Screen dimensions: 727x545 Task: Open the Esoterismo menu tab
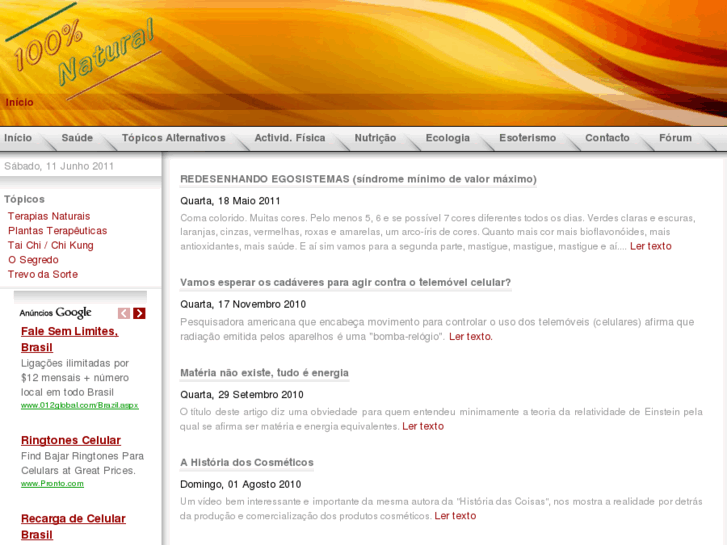click(527, 138)
